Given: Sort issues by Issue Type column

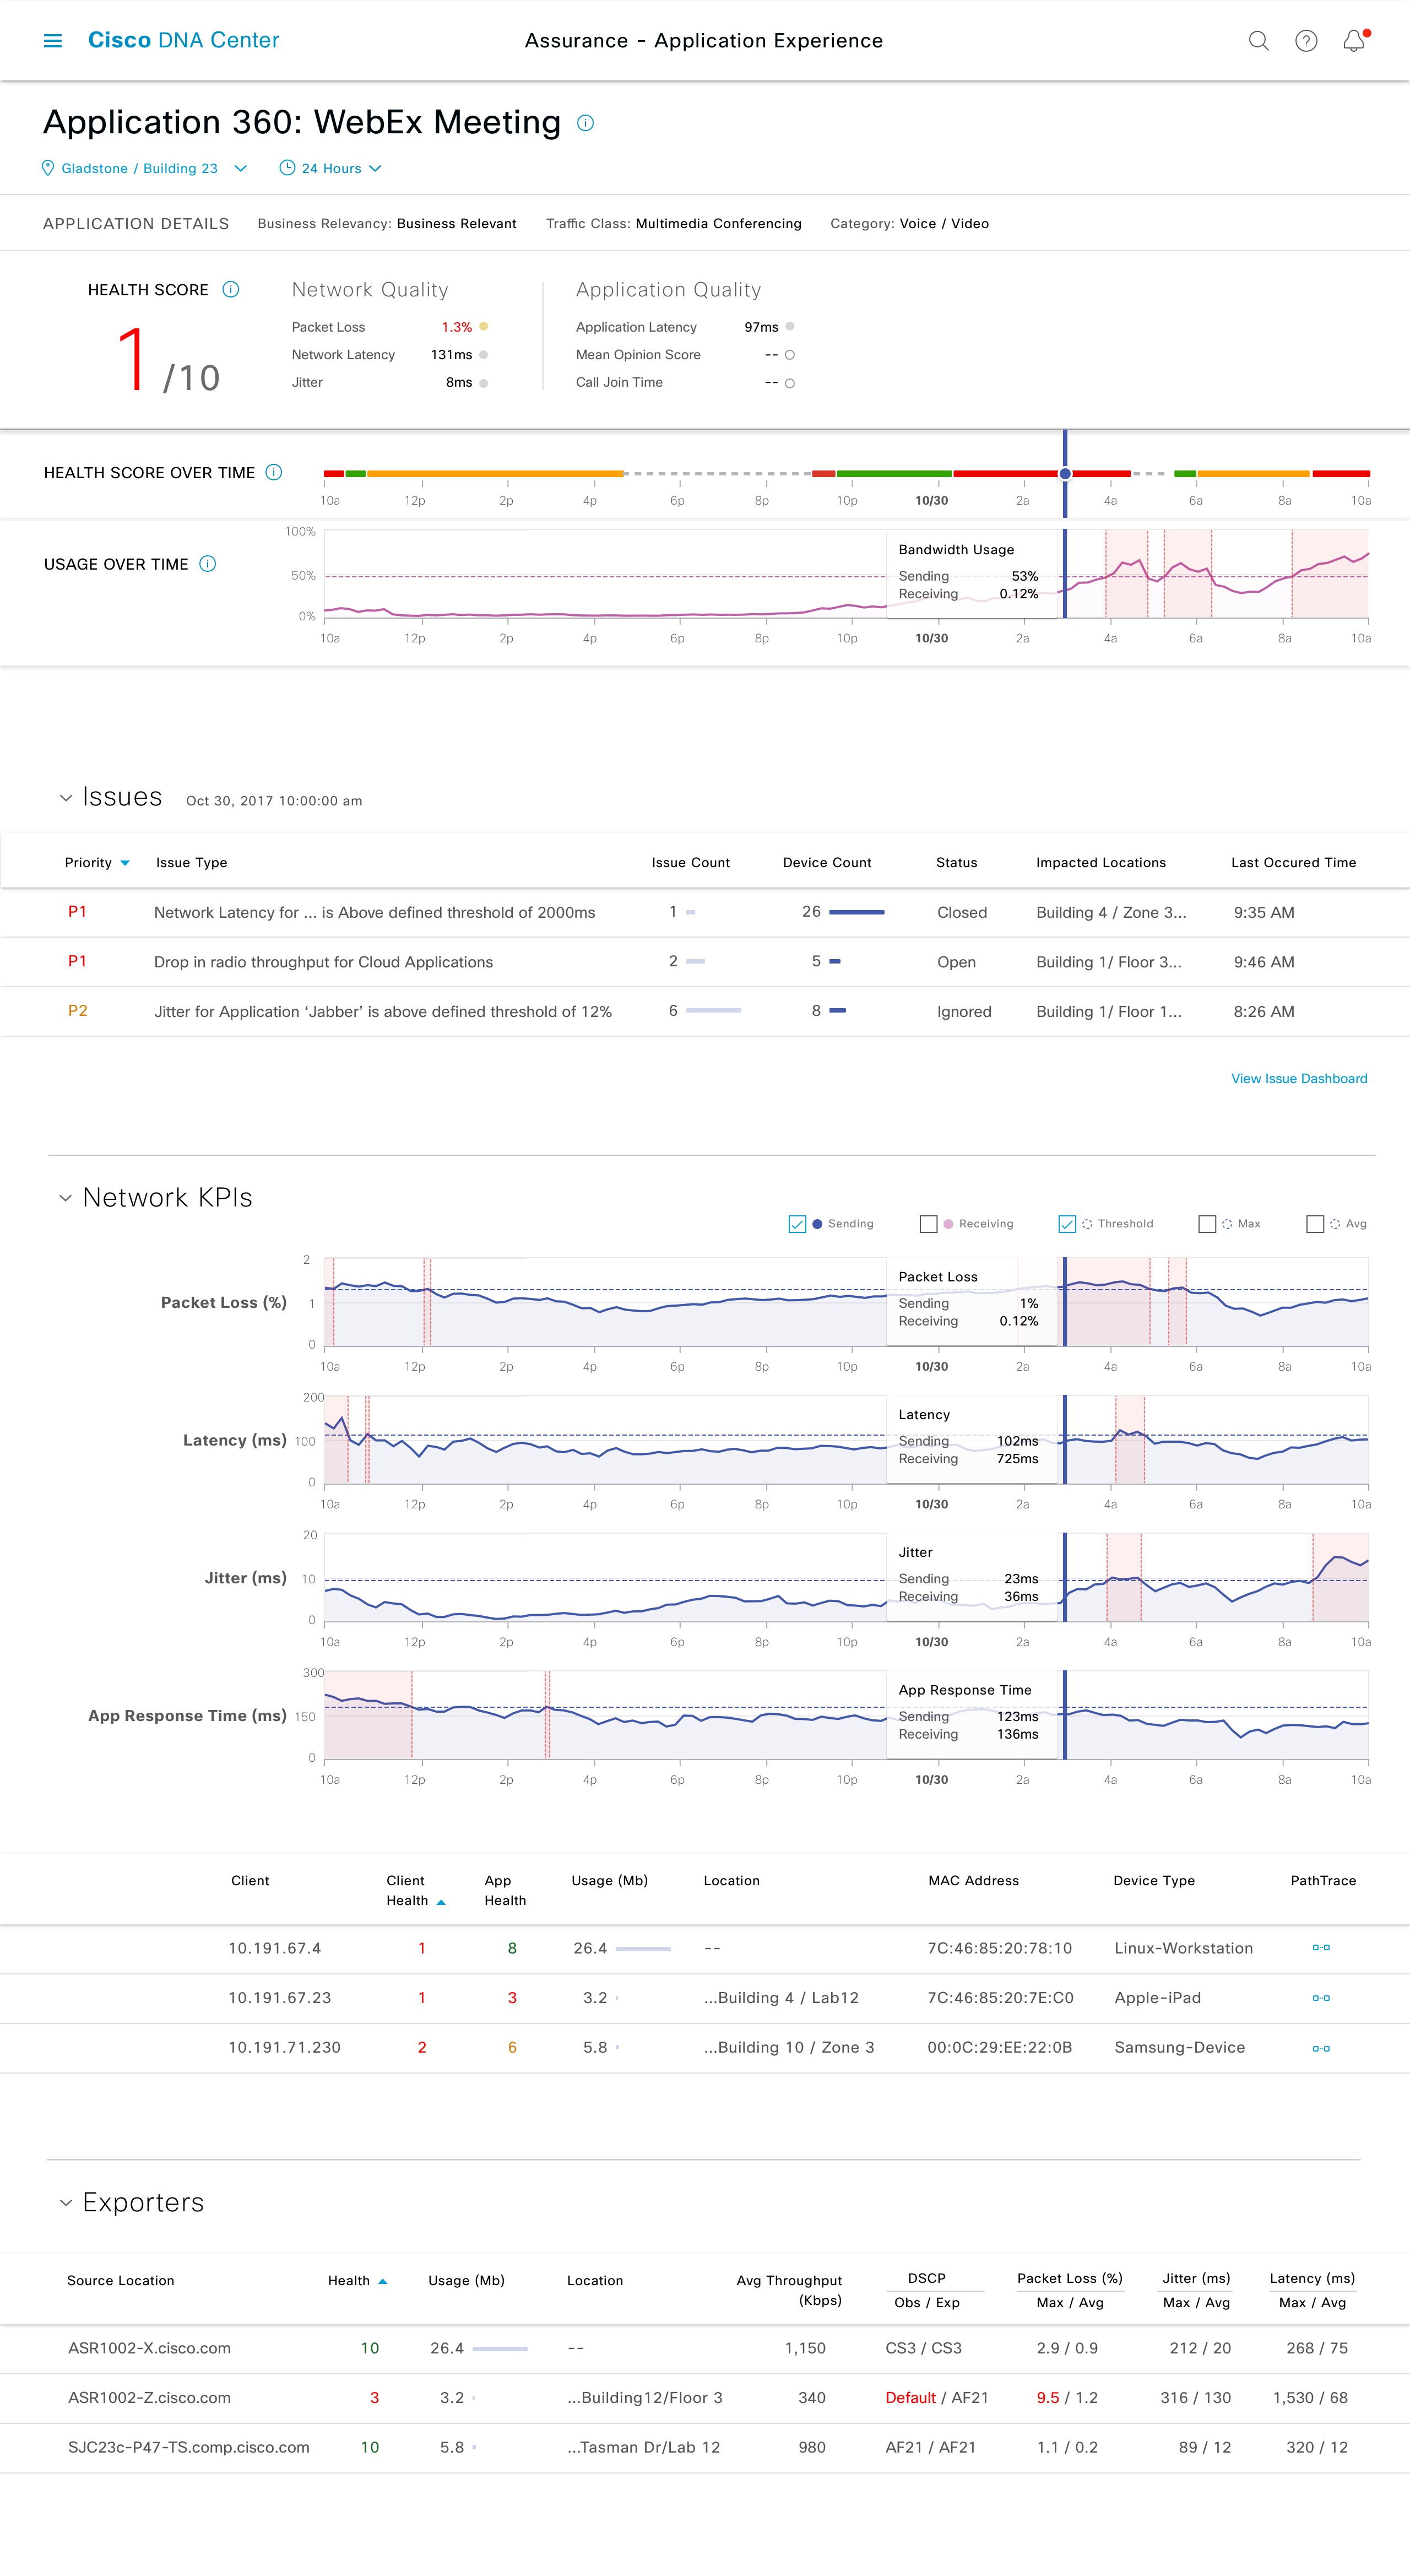Looking at the screenshot, I should coord(191,863).
